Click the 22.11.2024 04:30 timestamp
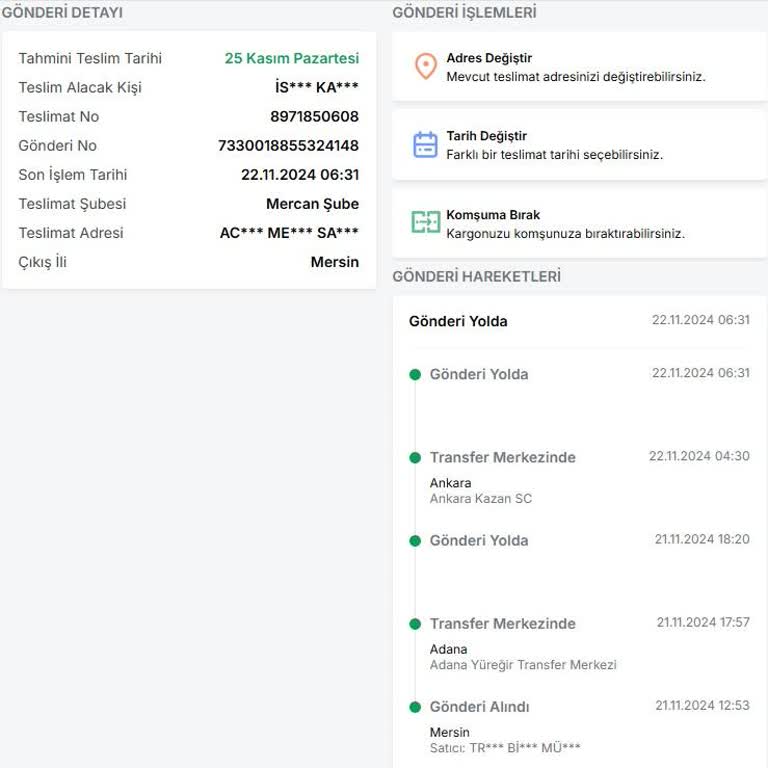 pos(699,456)
